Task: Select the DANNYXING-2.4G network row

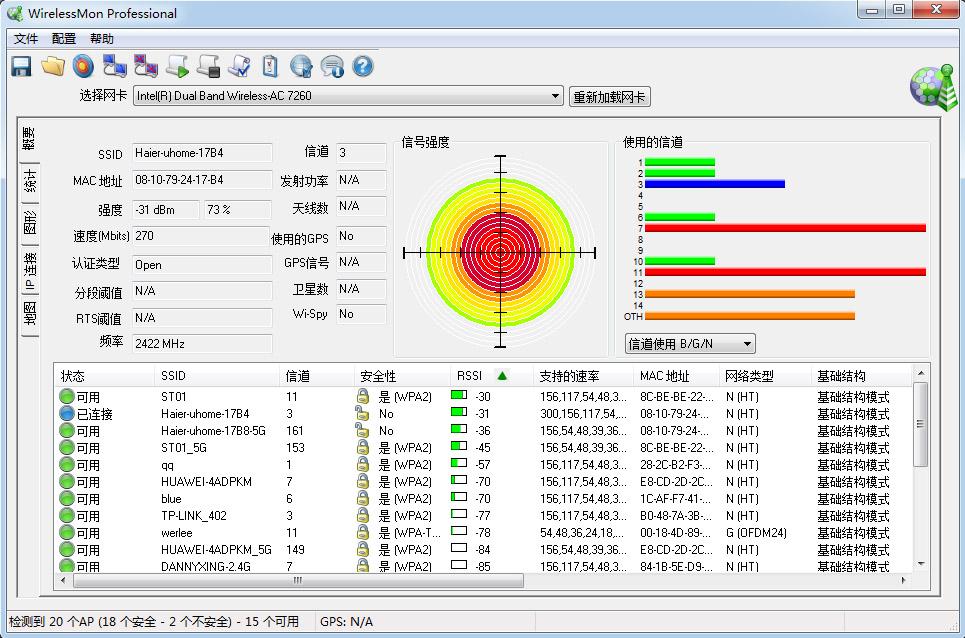Action: [484, 566]
